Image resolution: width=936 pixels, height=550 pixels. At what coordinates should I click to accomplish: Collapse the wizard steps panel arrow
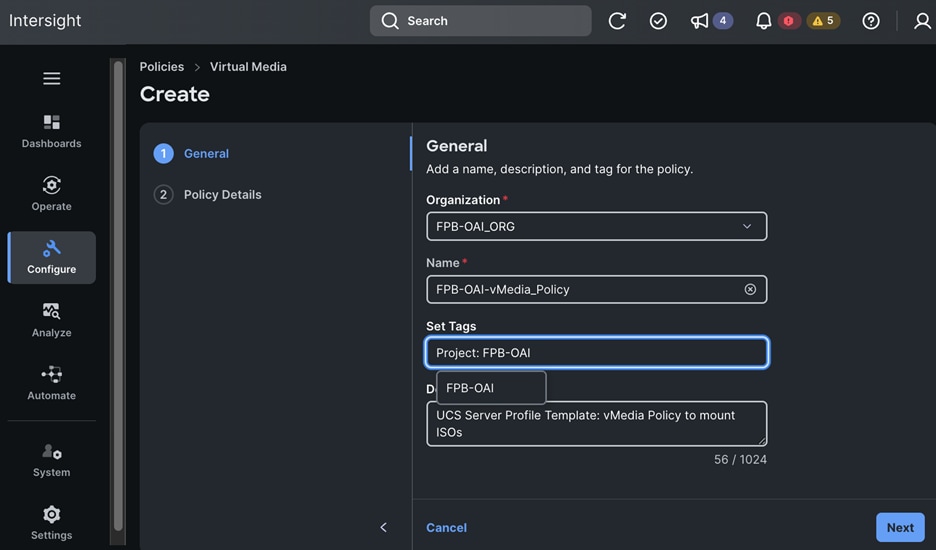pos(383,527)
